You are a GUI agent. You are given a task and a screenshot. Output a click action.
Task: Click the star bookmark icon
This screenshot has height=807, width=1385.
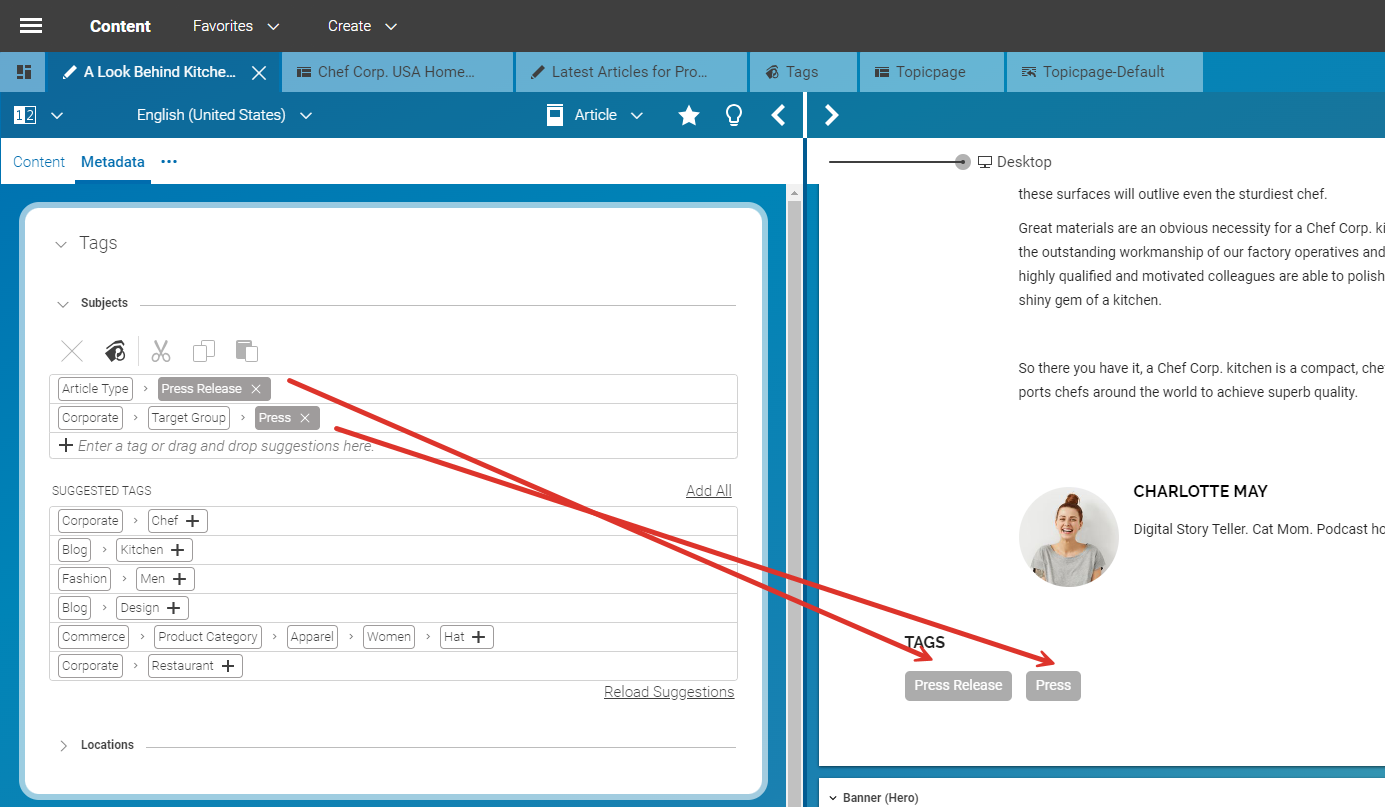pyautogui.click(x=689, y=116)
